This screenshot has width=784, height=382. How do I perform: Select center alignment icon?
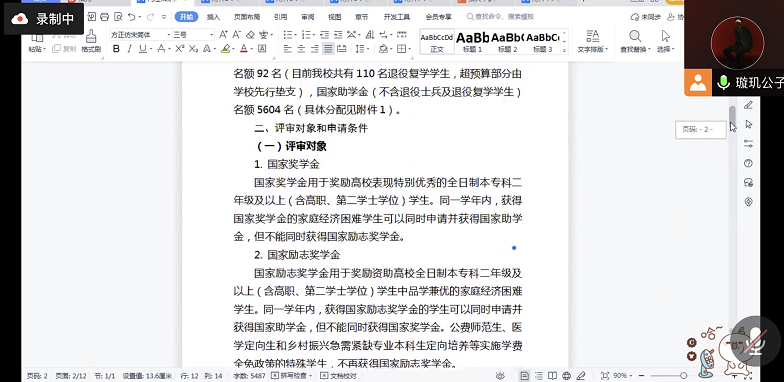(301, 49)
